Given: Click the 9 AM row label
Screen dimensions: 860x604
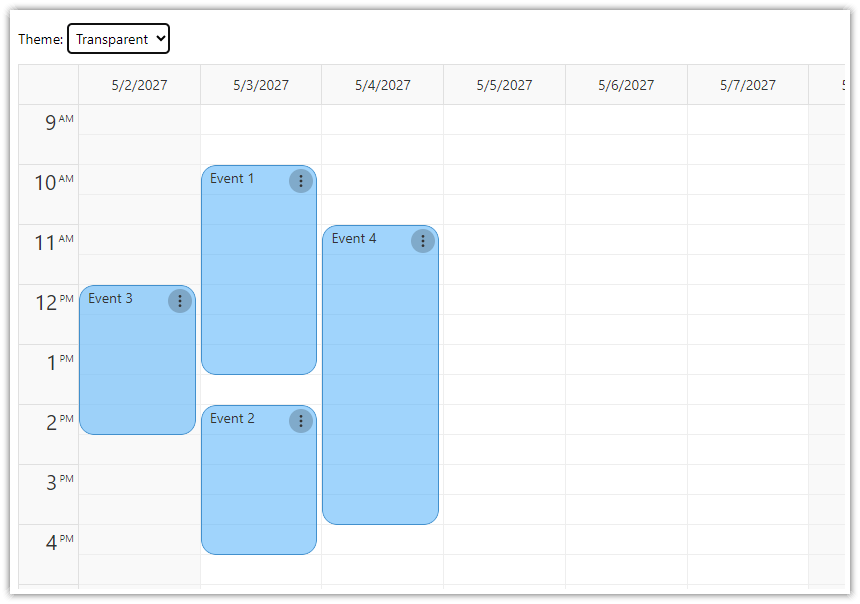Looking at the screenshot, I should (46, 121).
